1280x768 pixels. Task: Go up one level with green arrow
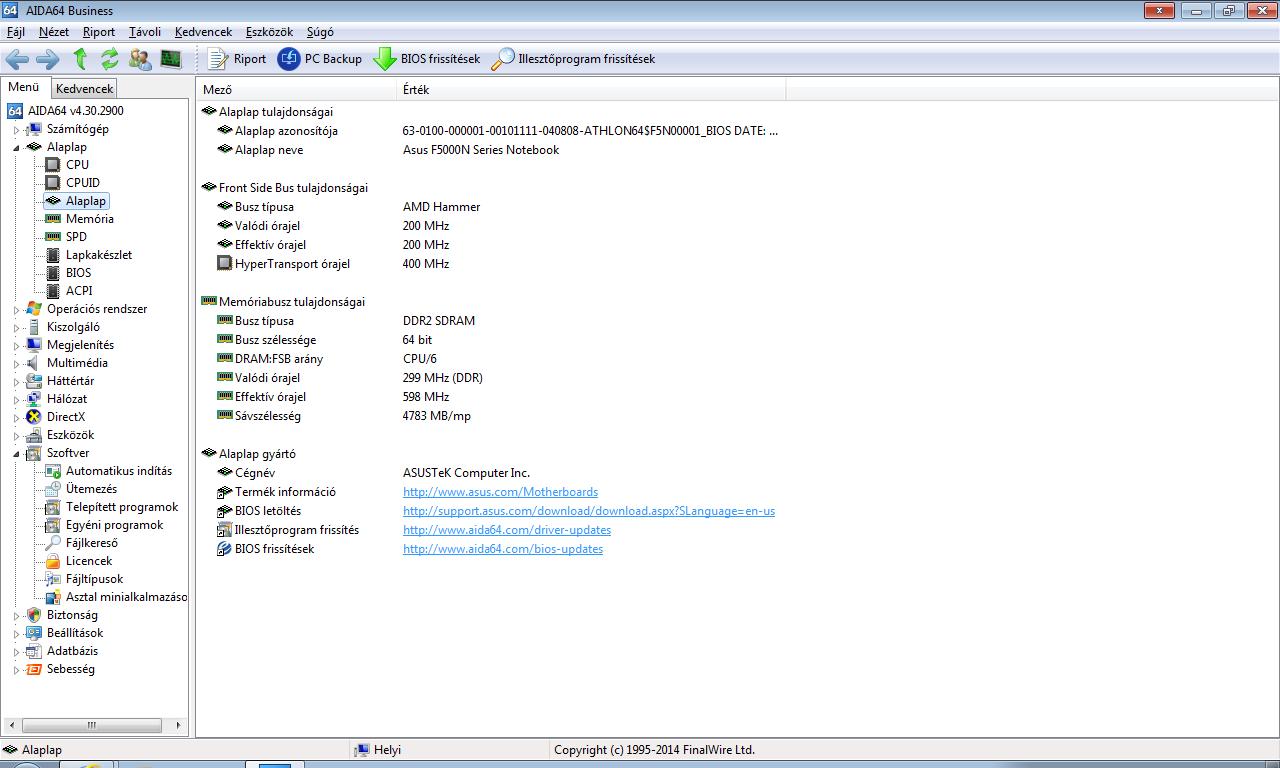81,59
